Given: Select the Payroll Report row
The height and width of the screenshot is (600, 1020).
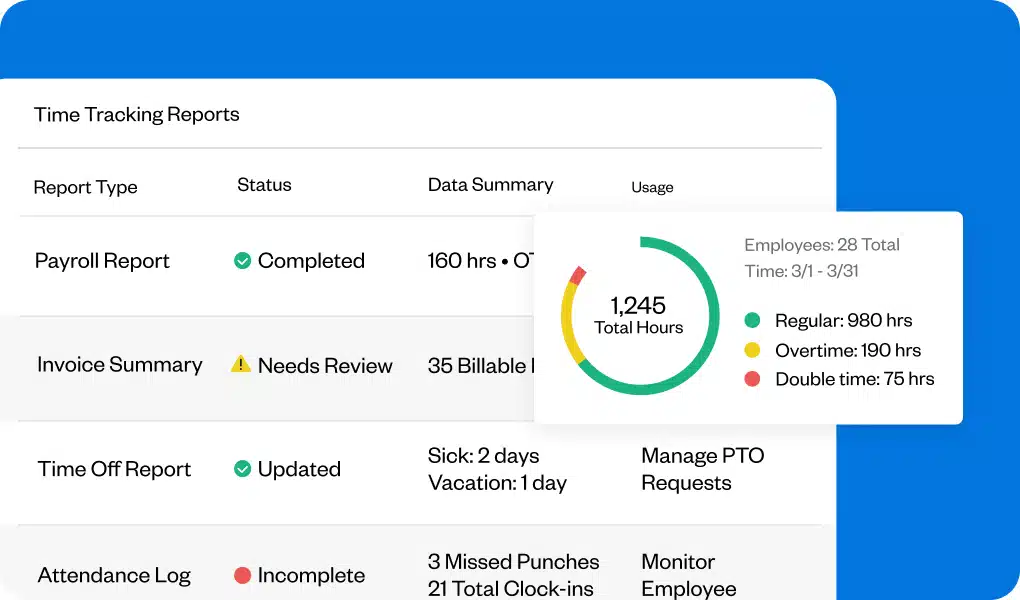Looking at the screenshot, I should coord(102,261).
